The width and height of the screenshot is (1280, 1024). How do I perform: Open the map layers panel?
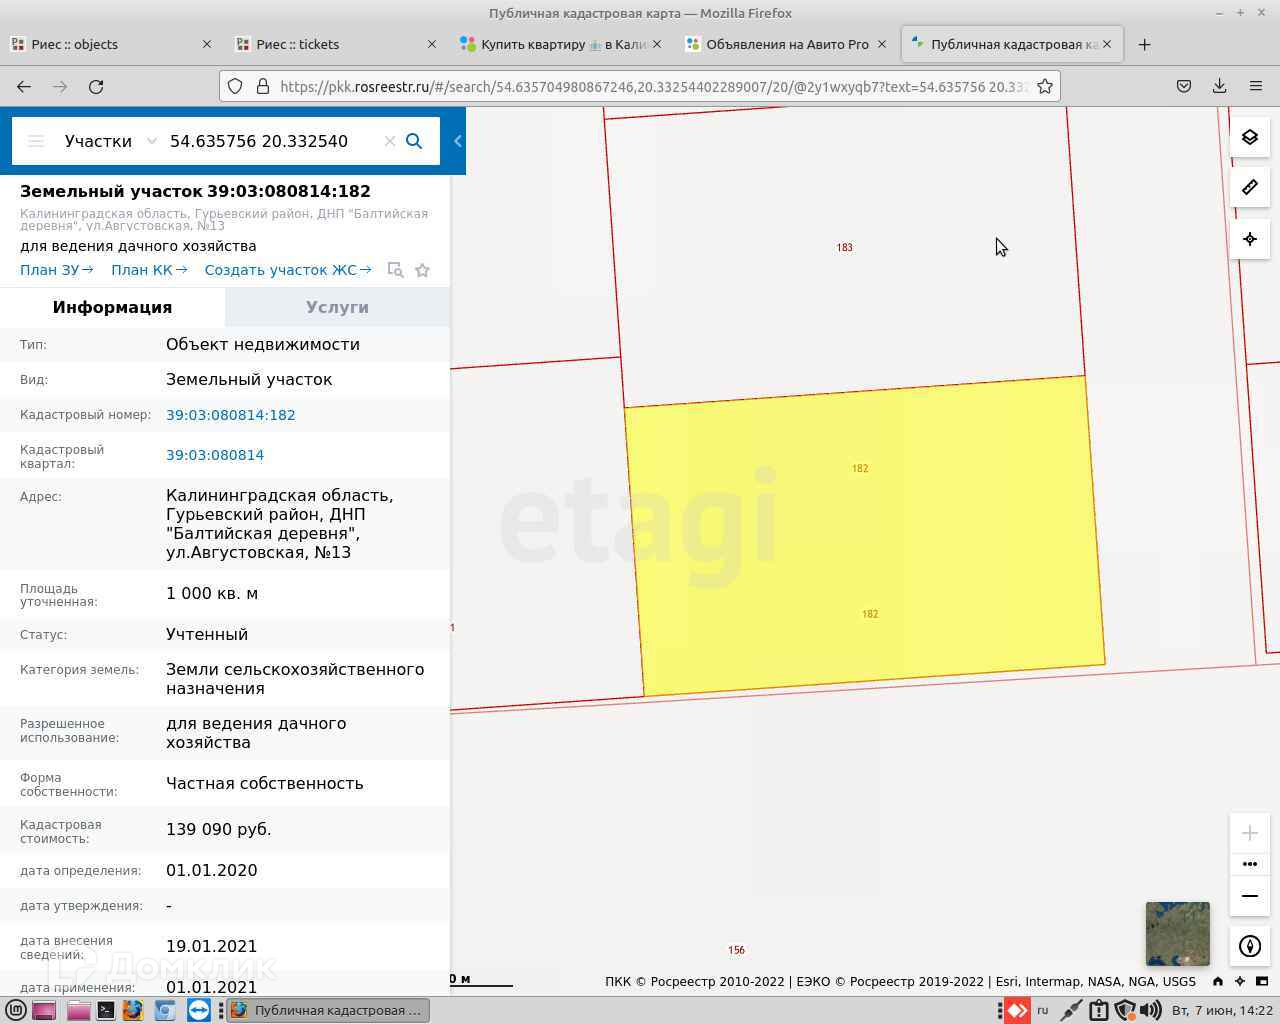coord(1249,137)
